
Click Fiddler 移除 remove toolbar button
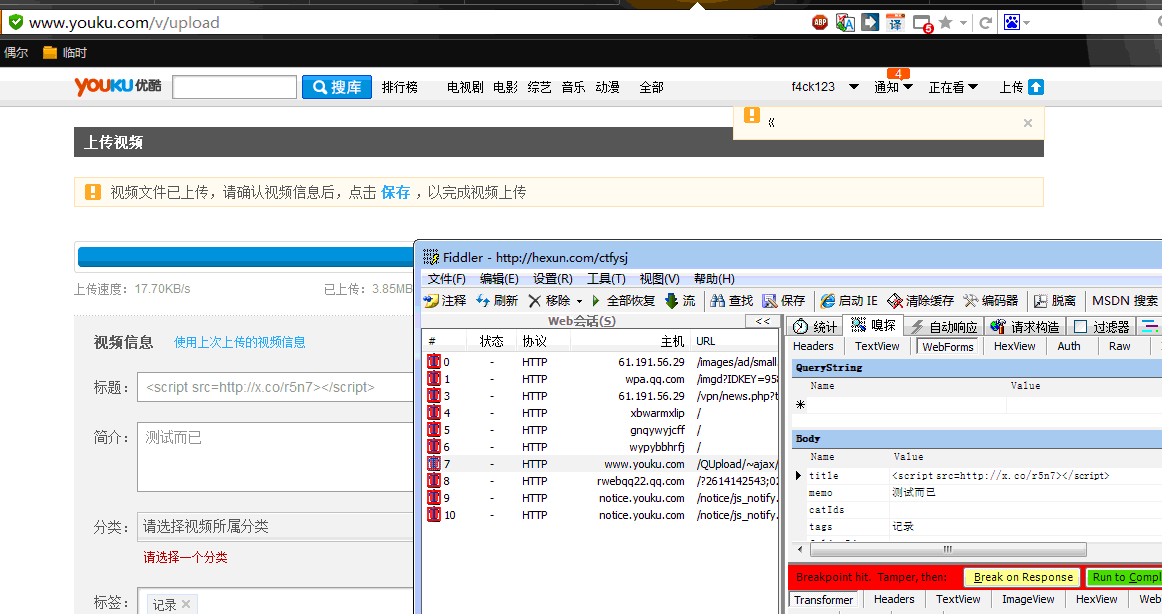[549, 301]
